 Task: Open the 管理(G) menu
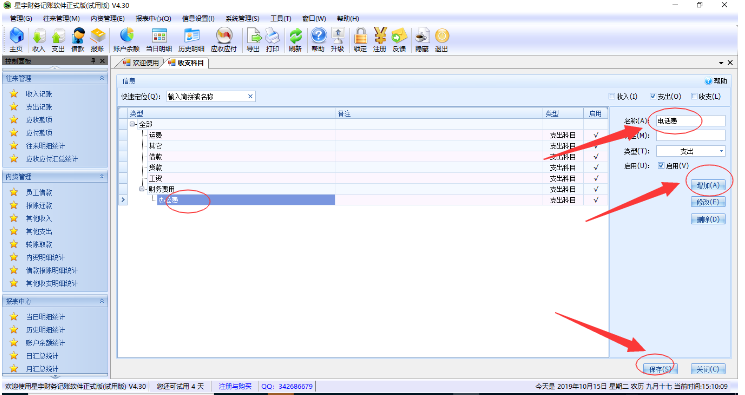pos(21,19)
